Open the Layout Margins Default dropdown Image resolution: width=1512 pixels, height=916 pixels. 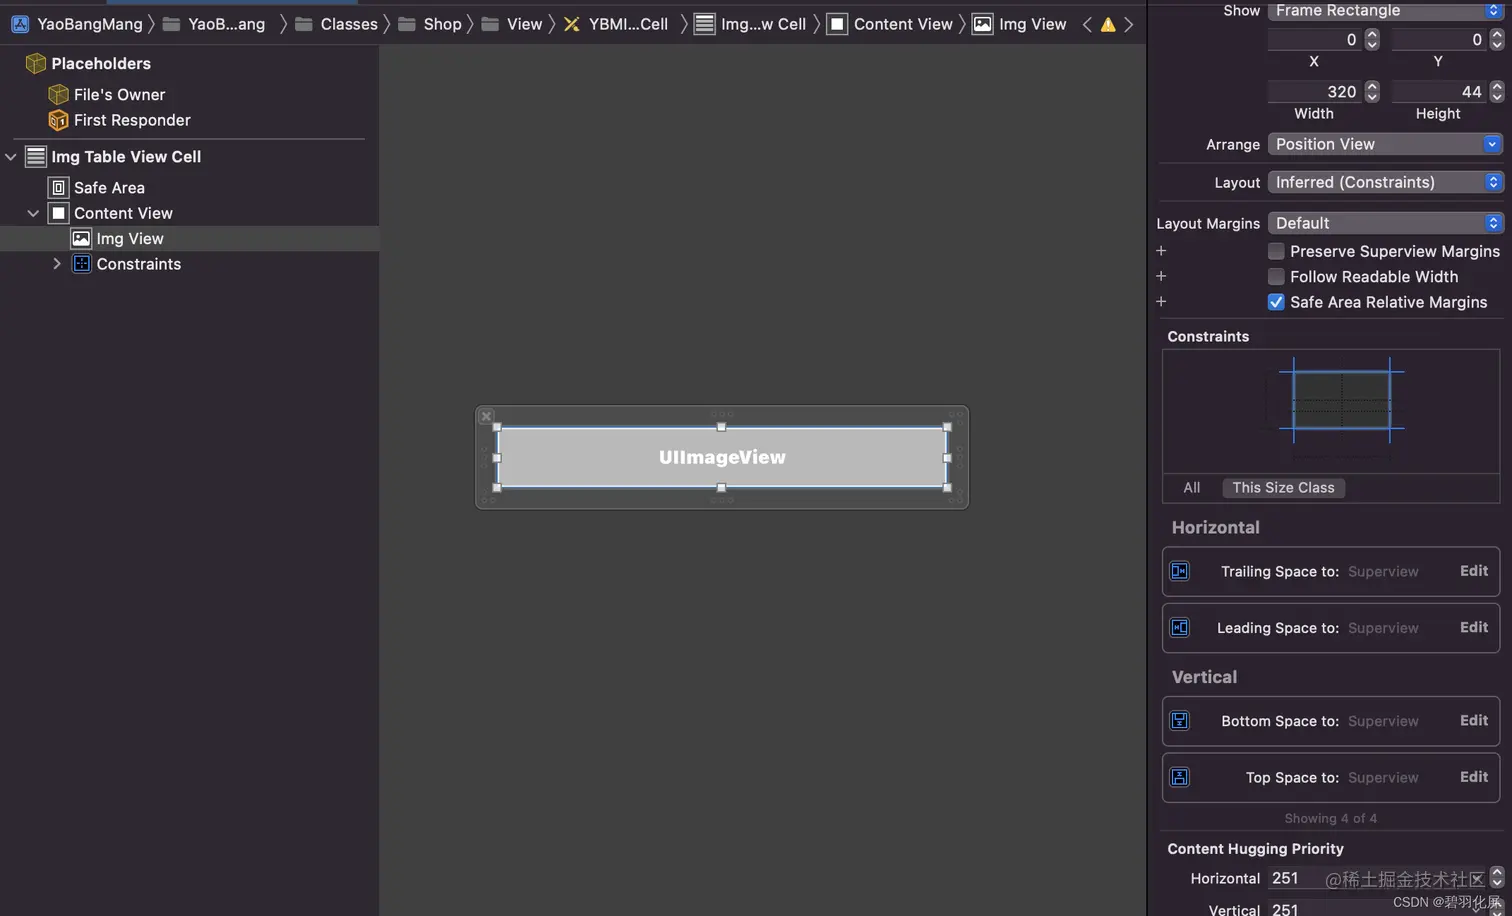(1385, 223)
